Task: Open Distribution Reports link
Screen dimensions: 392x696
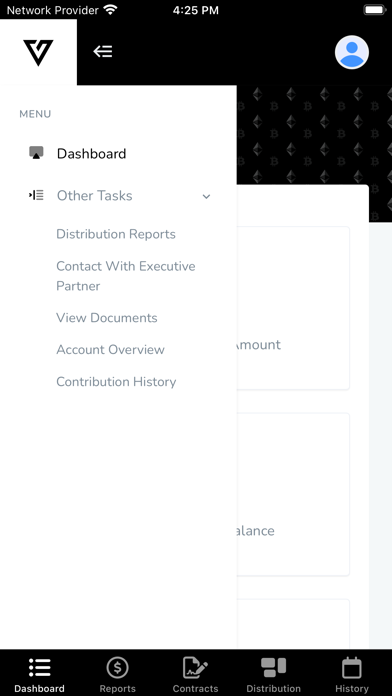Action: pos(116,234)
